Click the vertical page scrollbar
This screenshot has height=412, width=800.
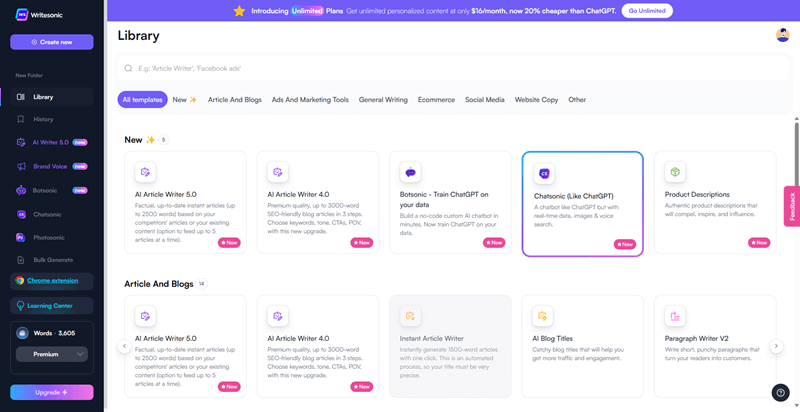(x=796, y=153)
